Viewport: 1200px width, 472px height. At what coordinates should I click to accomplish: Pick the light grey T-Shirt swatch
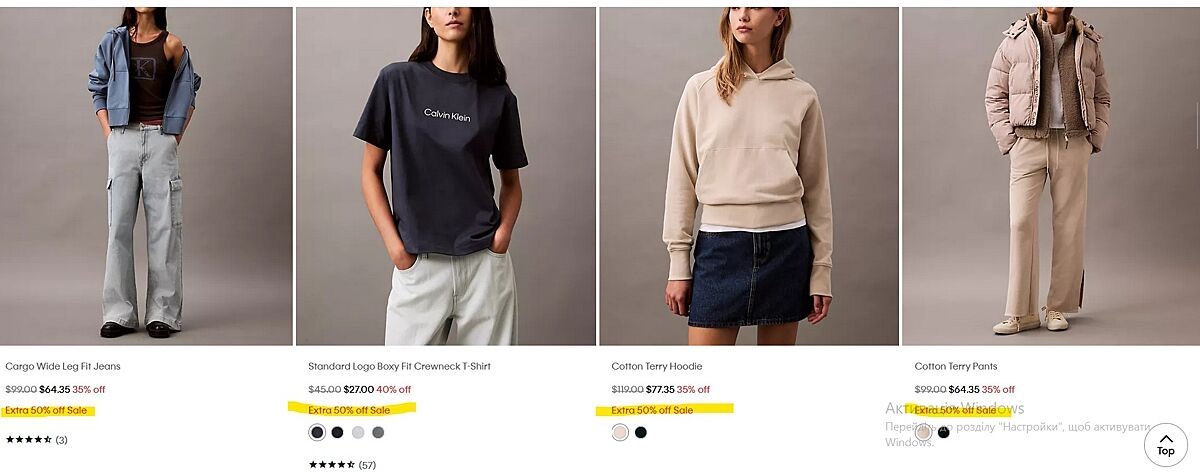click(358, 432)
